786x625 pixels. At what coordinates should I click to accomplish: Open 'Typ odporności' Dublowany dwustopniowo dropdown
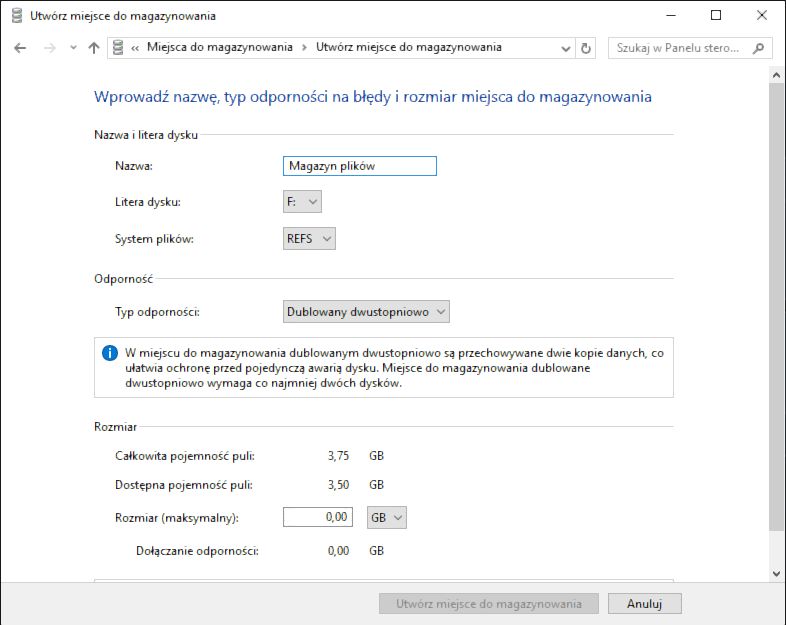tap(366, 312)
